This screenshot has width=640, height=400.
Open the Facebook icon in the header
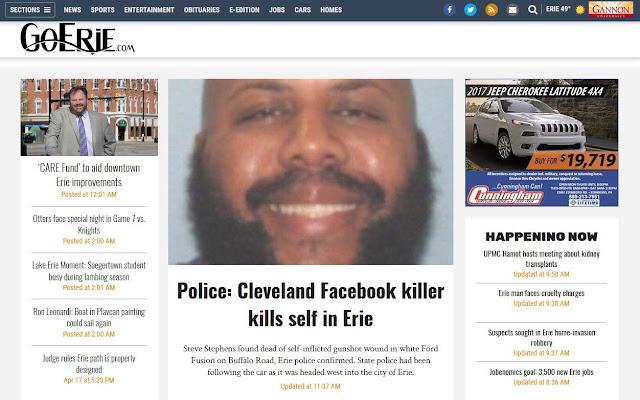(x=449, y=9)
